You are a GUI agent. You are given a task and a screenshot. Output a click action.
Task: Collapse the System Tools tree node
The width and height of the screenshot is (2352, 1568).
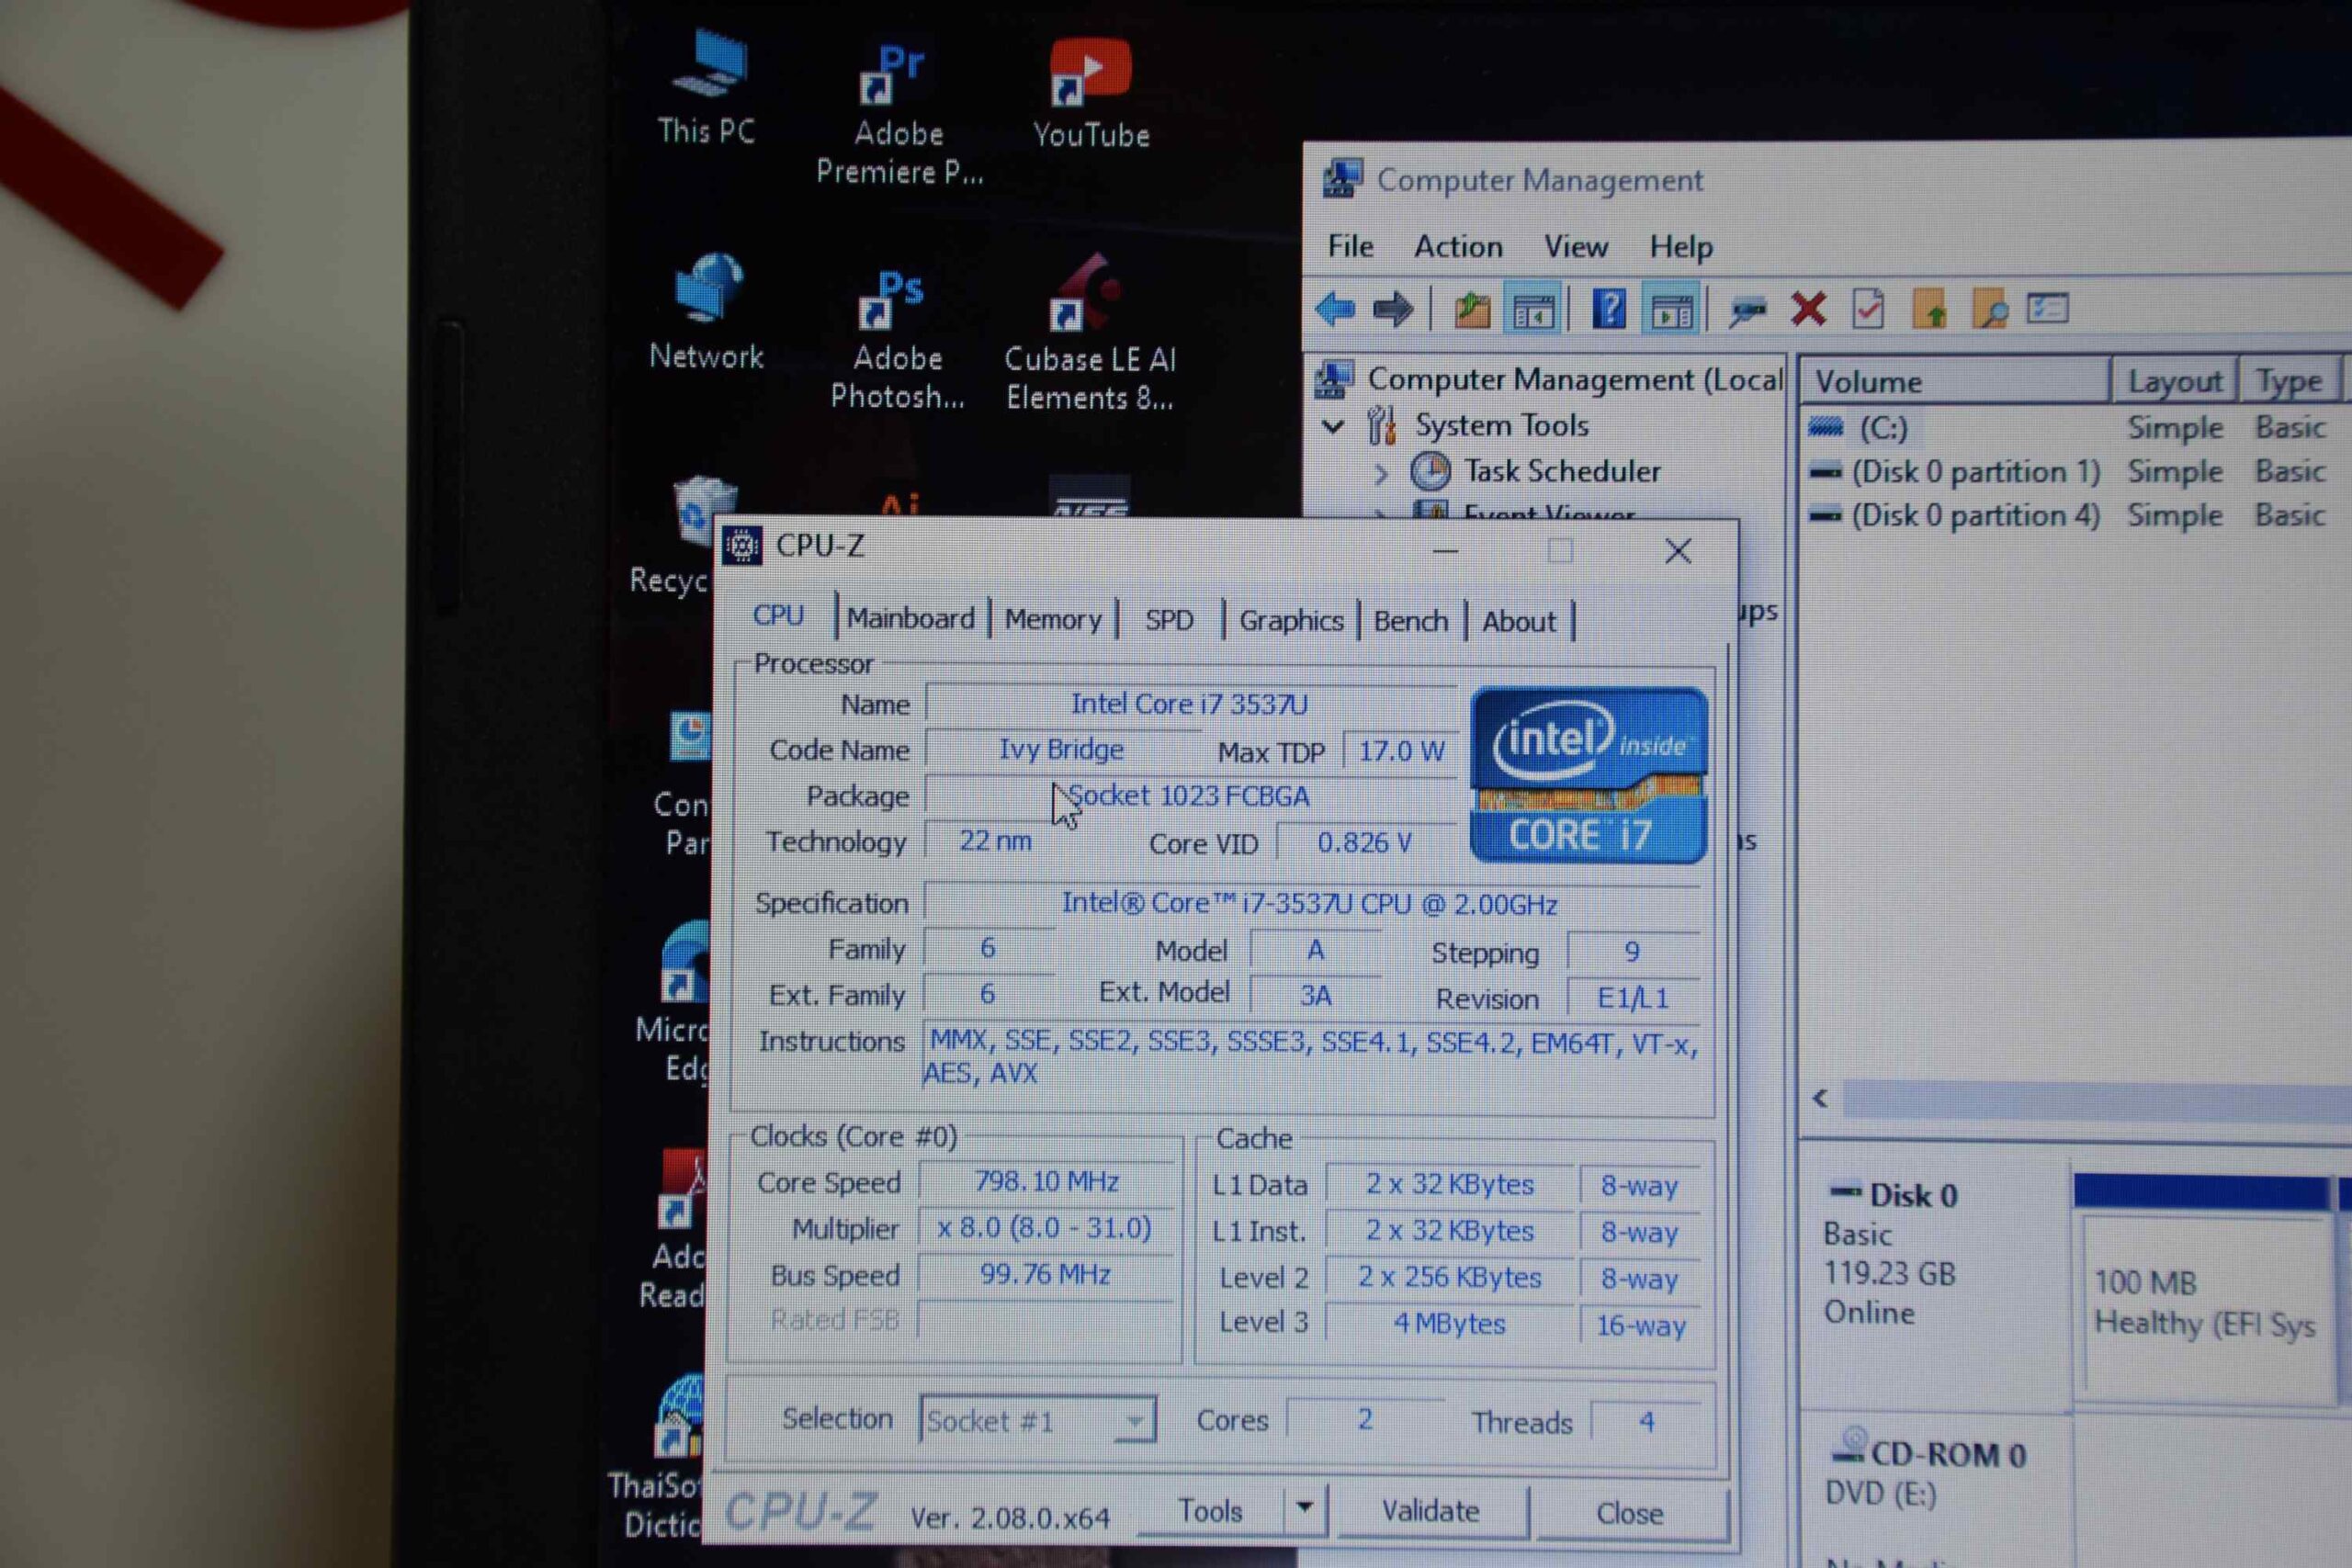(x=1333, y=427)
